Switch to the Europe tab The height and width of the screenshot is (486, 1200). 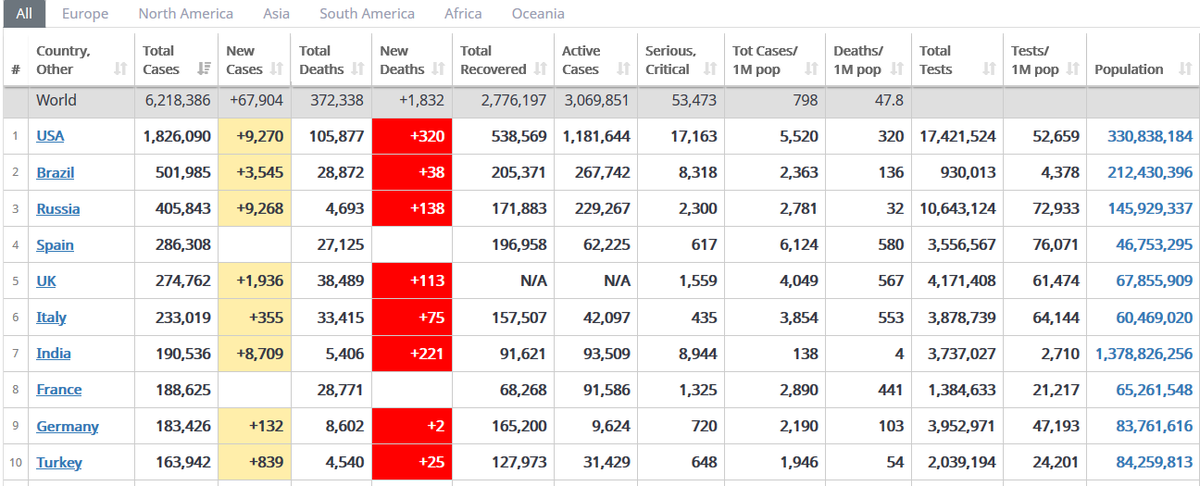85,14
